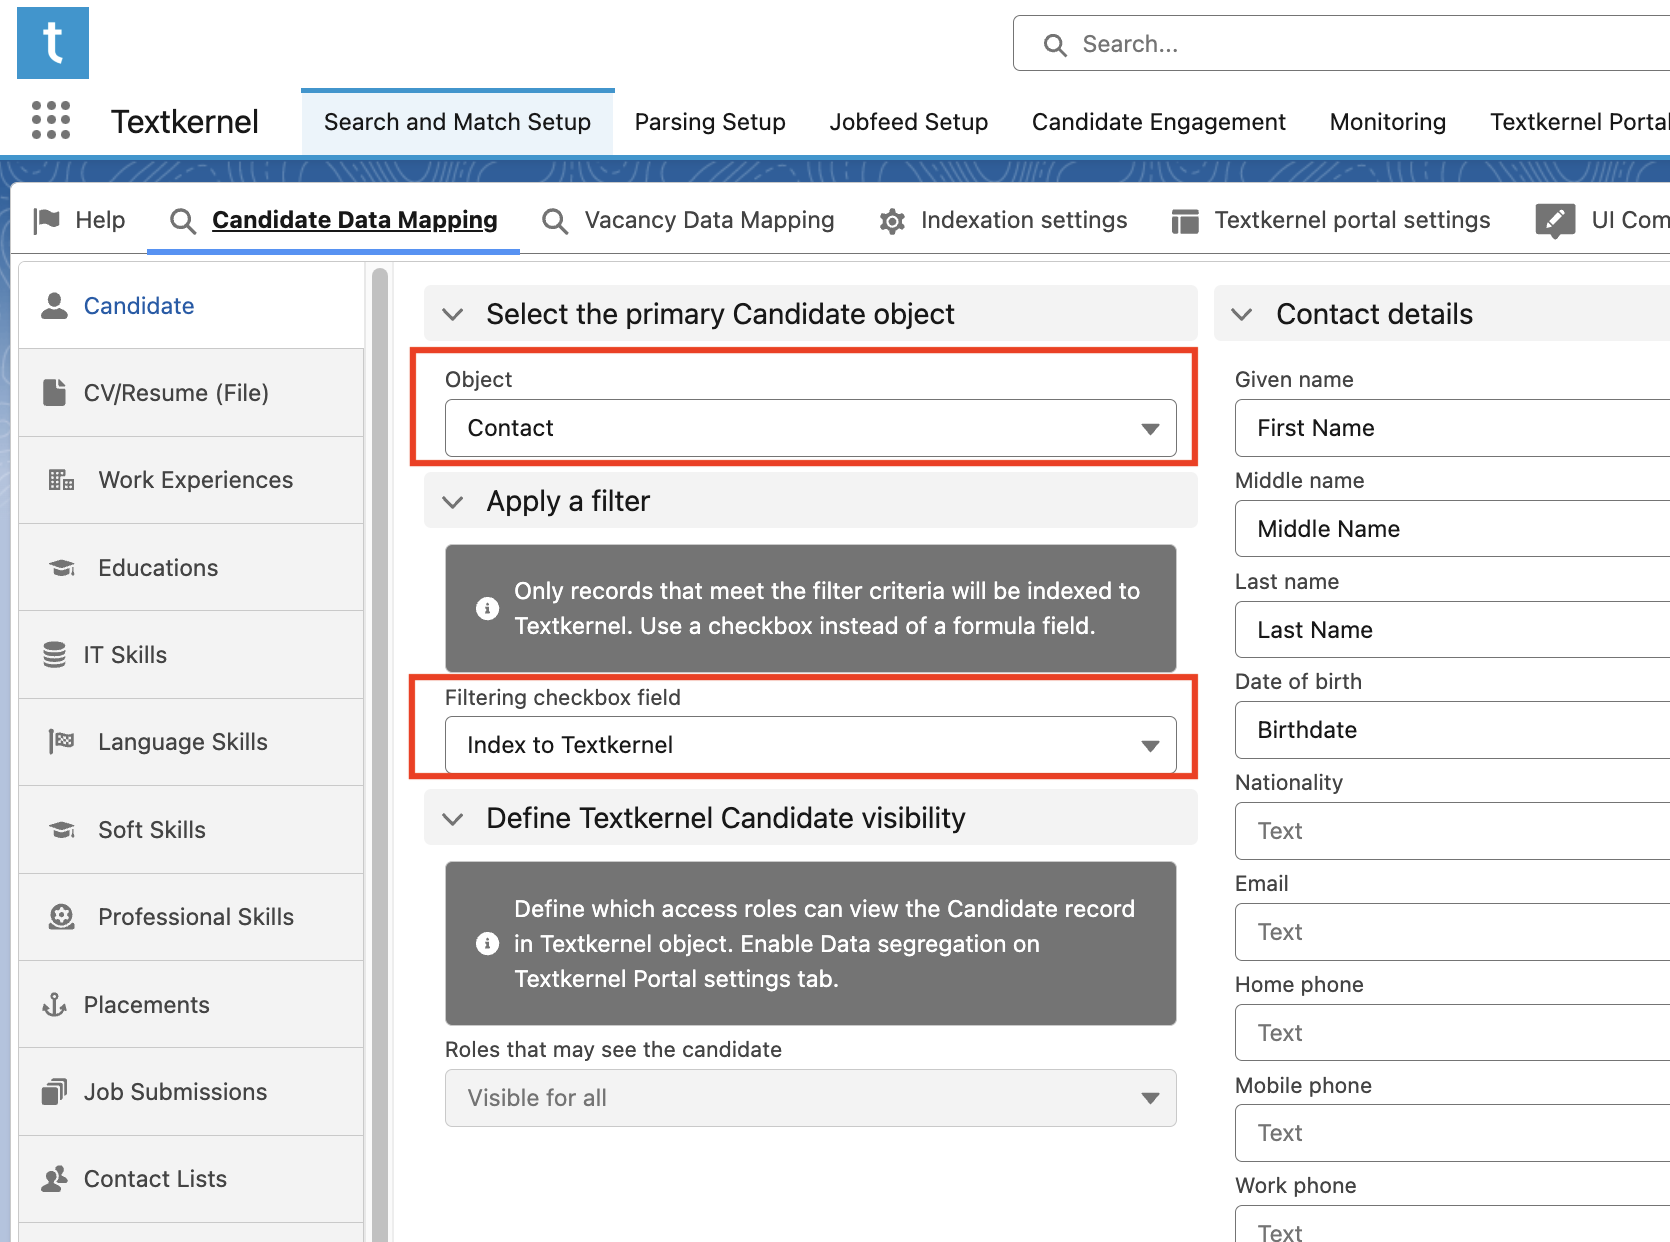Click the info icon in the filter criteria note
This screenshot has height=1242, width=1670.
pos(487,608)
